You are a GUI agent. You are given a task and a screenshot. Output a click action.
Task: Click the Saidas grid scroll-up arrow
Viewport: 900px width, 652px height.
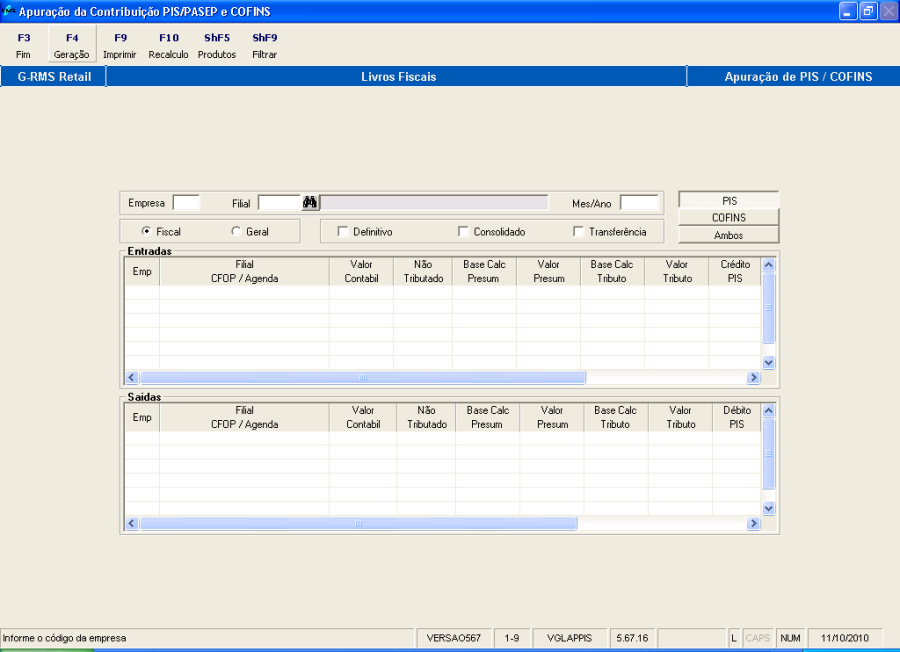[x=769, y=410]
